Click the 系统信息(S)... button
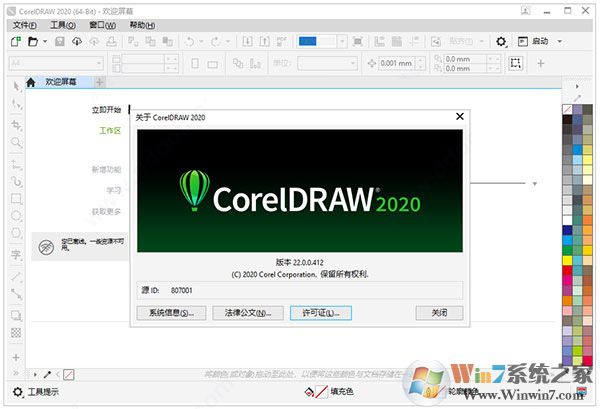This screenshot has width=600, height=409. pos(171,313)
